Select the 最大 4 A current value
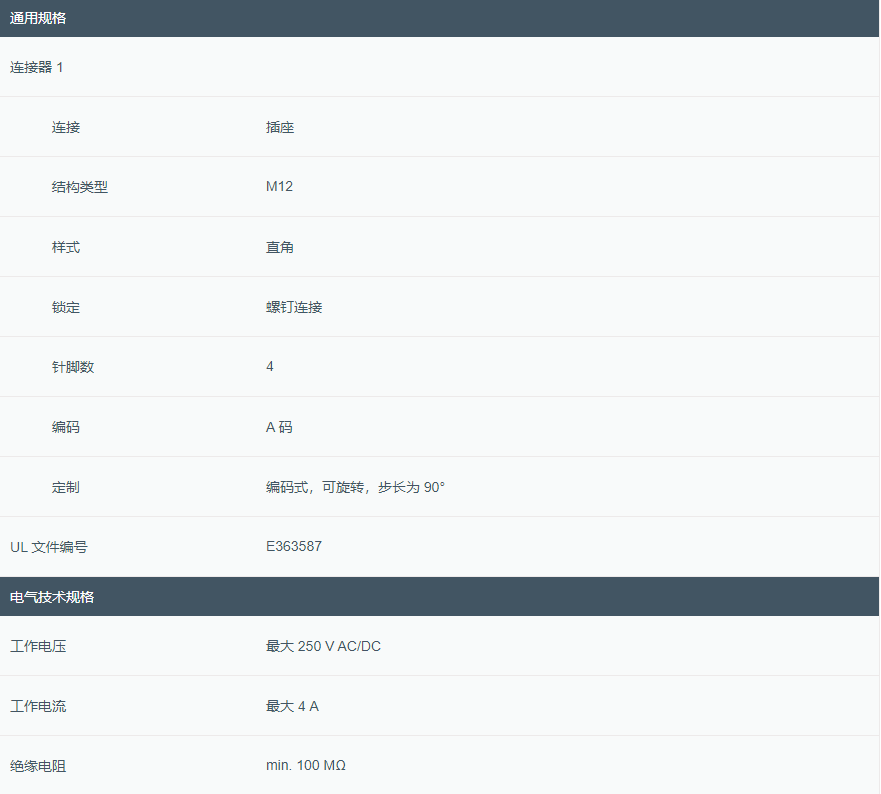The image size is (881, 794). coord(292,706)
